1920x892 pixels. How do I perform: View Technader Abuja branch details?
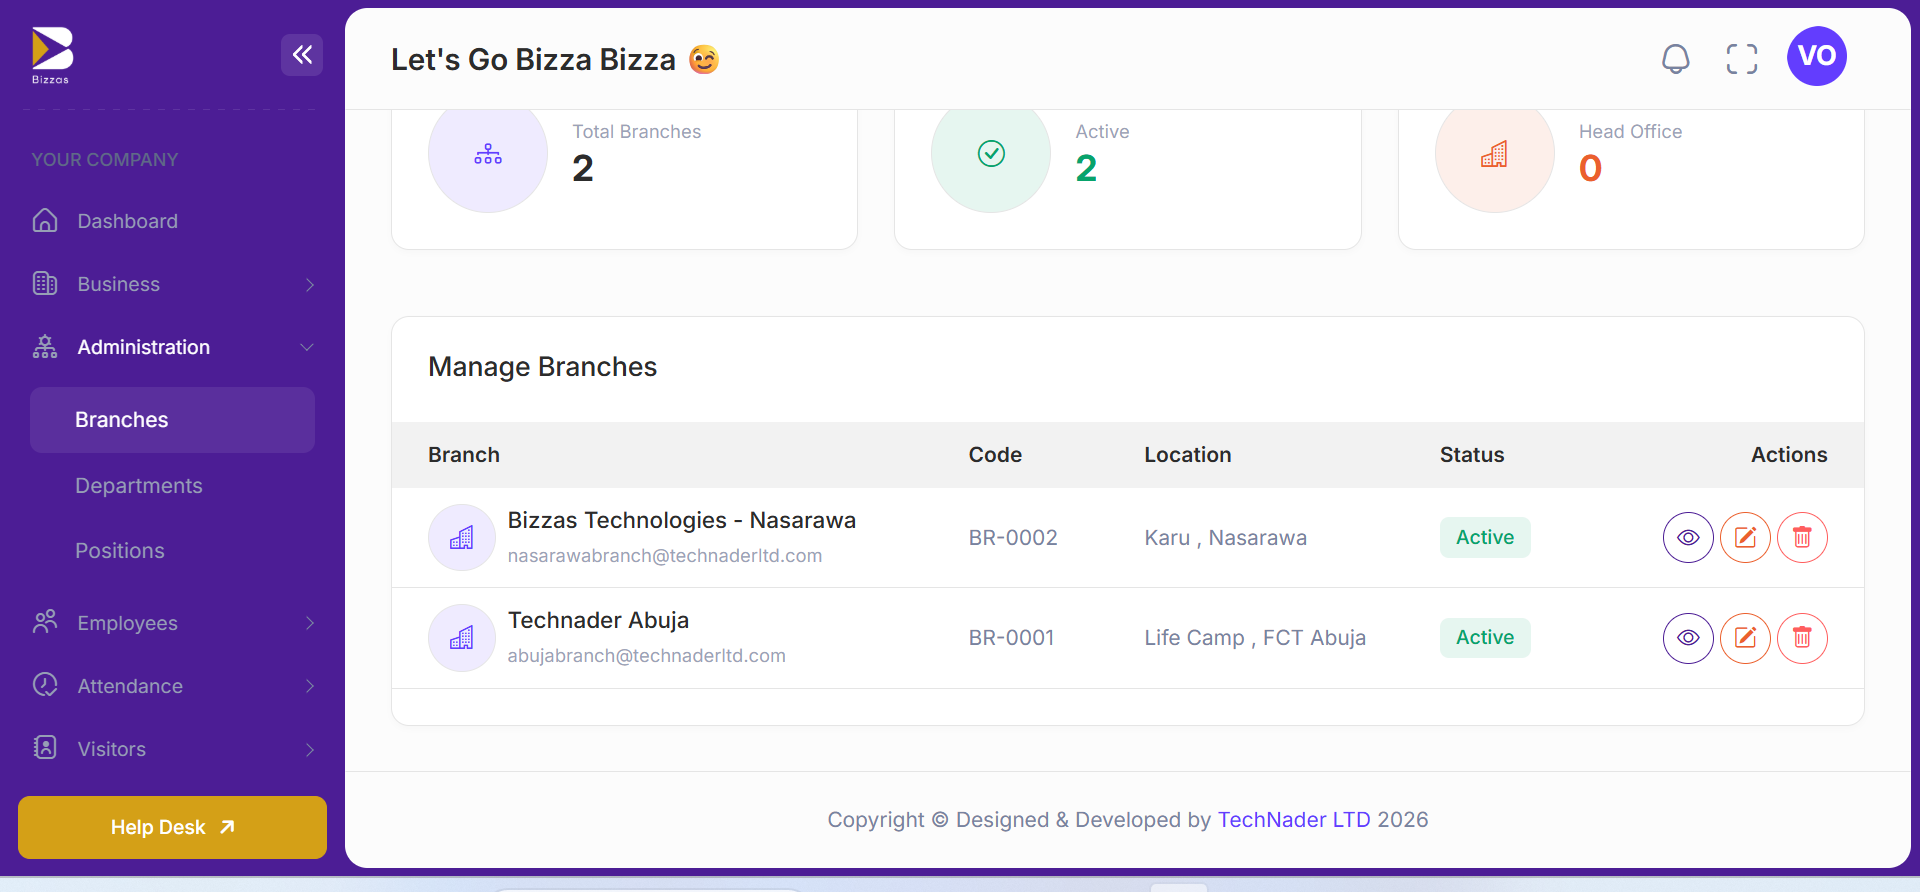point(1688,638)
